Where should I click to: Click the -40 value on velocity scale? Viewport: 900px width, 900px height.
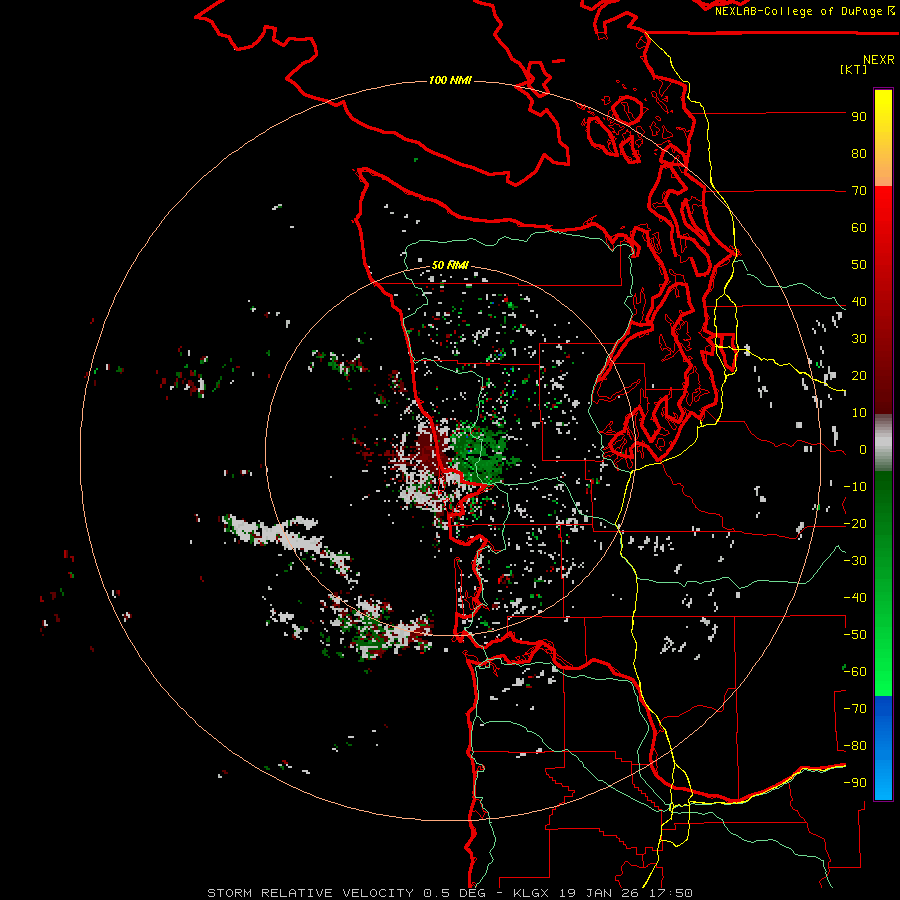855,598
